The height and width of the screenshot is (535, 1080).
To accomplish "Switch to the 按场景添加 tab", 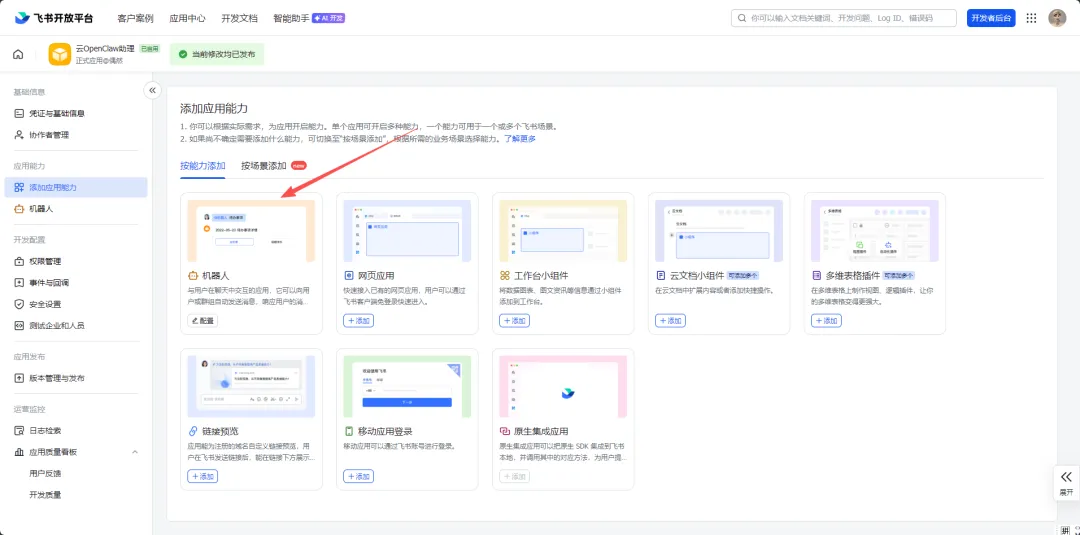I will [264, 166].
